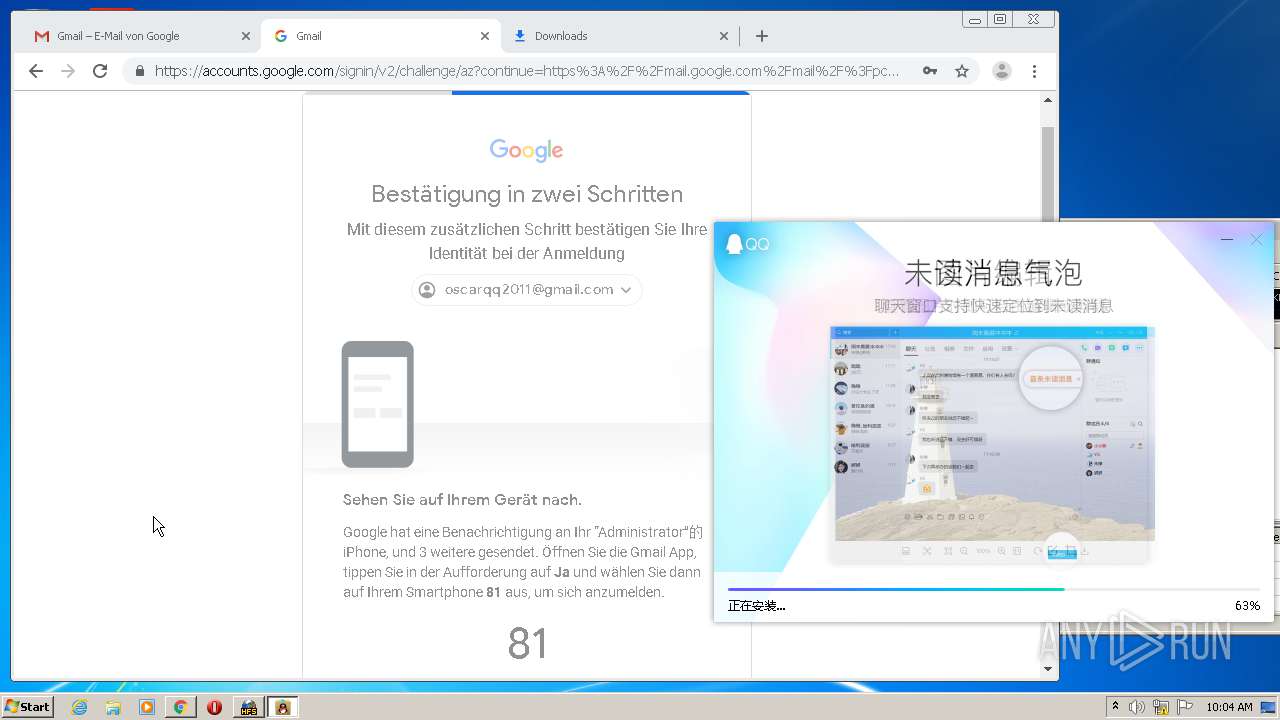Viewport: 1280px width, 720px height.
Task: Click the HFS taskbar button
Action: [x=248, y=707]
